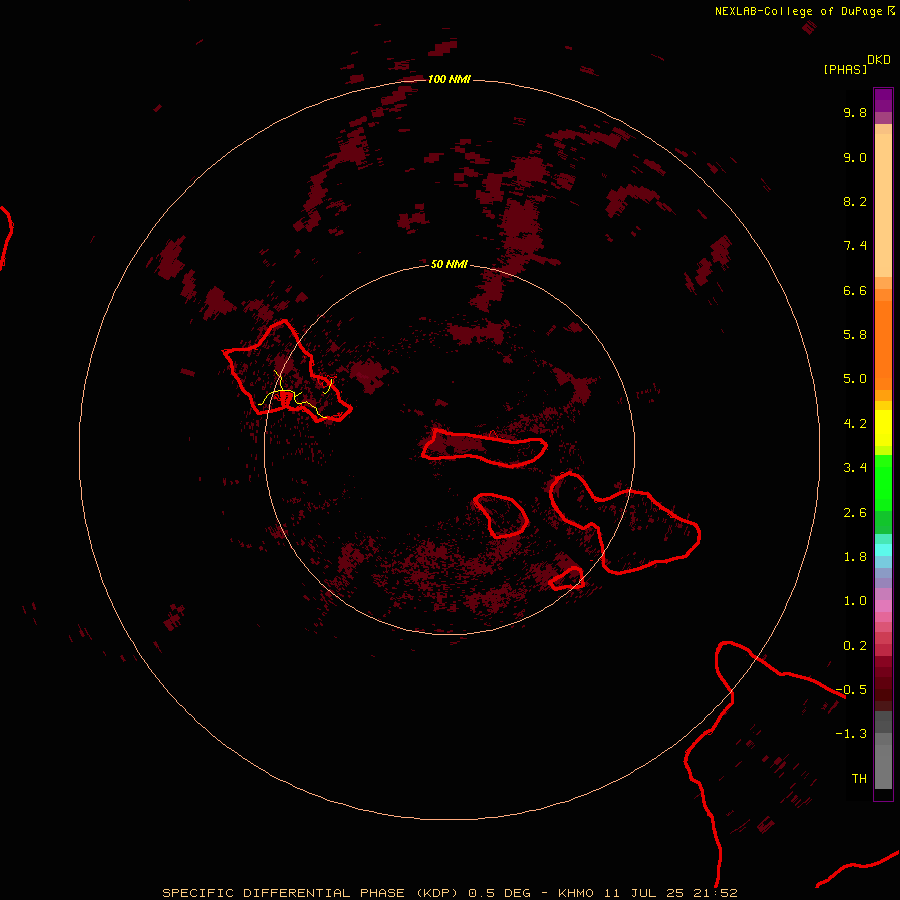Select the 3.4 scale label

855,468
